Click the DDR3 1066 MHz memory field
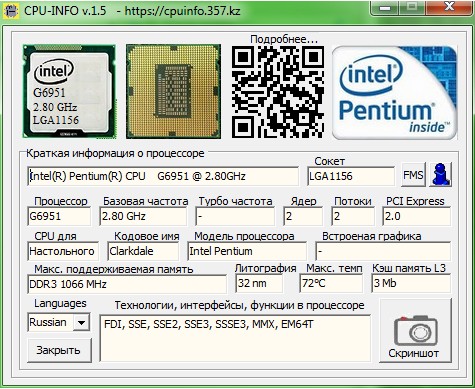The height and width of the screenshot is (389, 475). (127, 284)
